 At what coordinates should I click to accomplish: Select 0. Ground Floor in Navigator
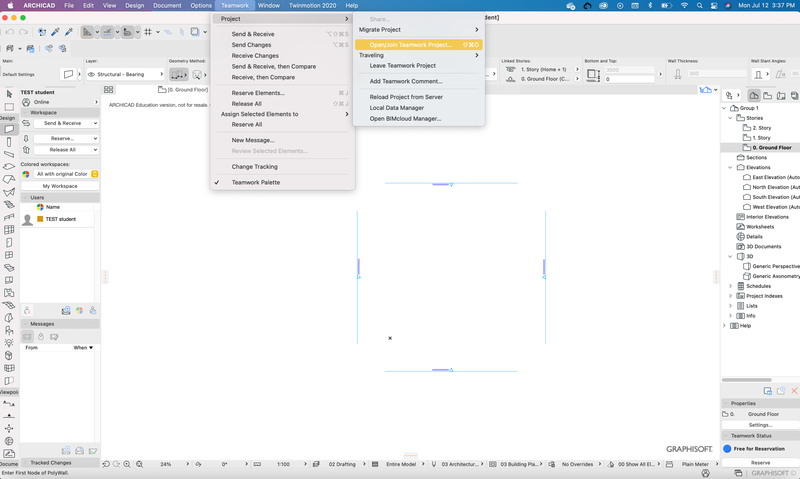click(x=771, y=147)
